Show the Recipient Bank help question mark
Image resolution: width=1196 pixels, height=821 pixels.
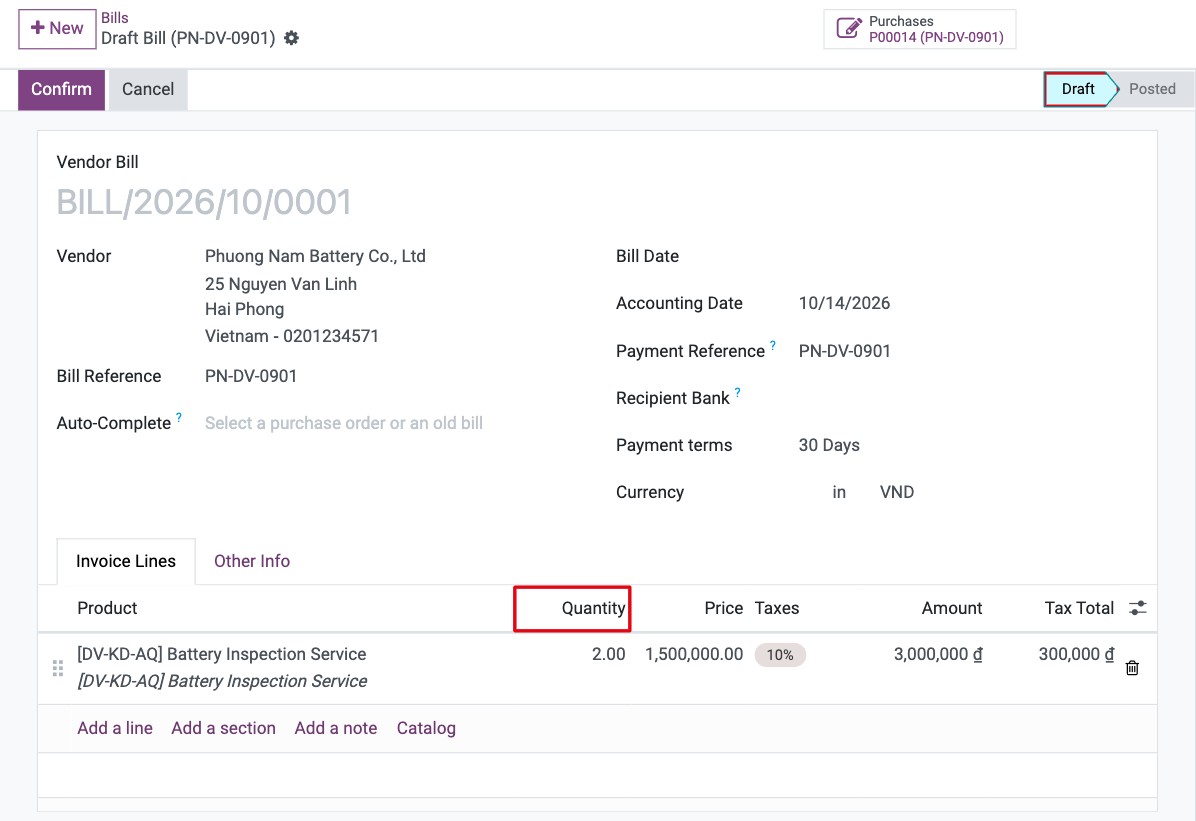[738, 393]
